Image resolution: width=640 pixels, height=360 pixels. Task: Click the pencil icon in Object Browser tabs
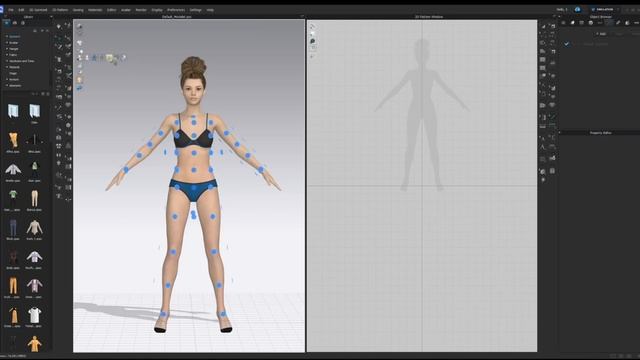click(618, 23)
